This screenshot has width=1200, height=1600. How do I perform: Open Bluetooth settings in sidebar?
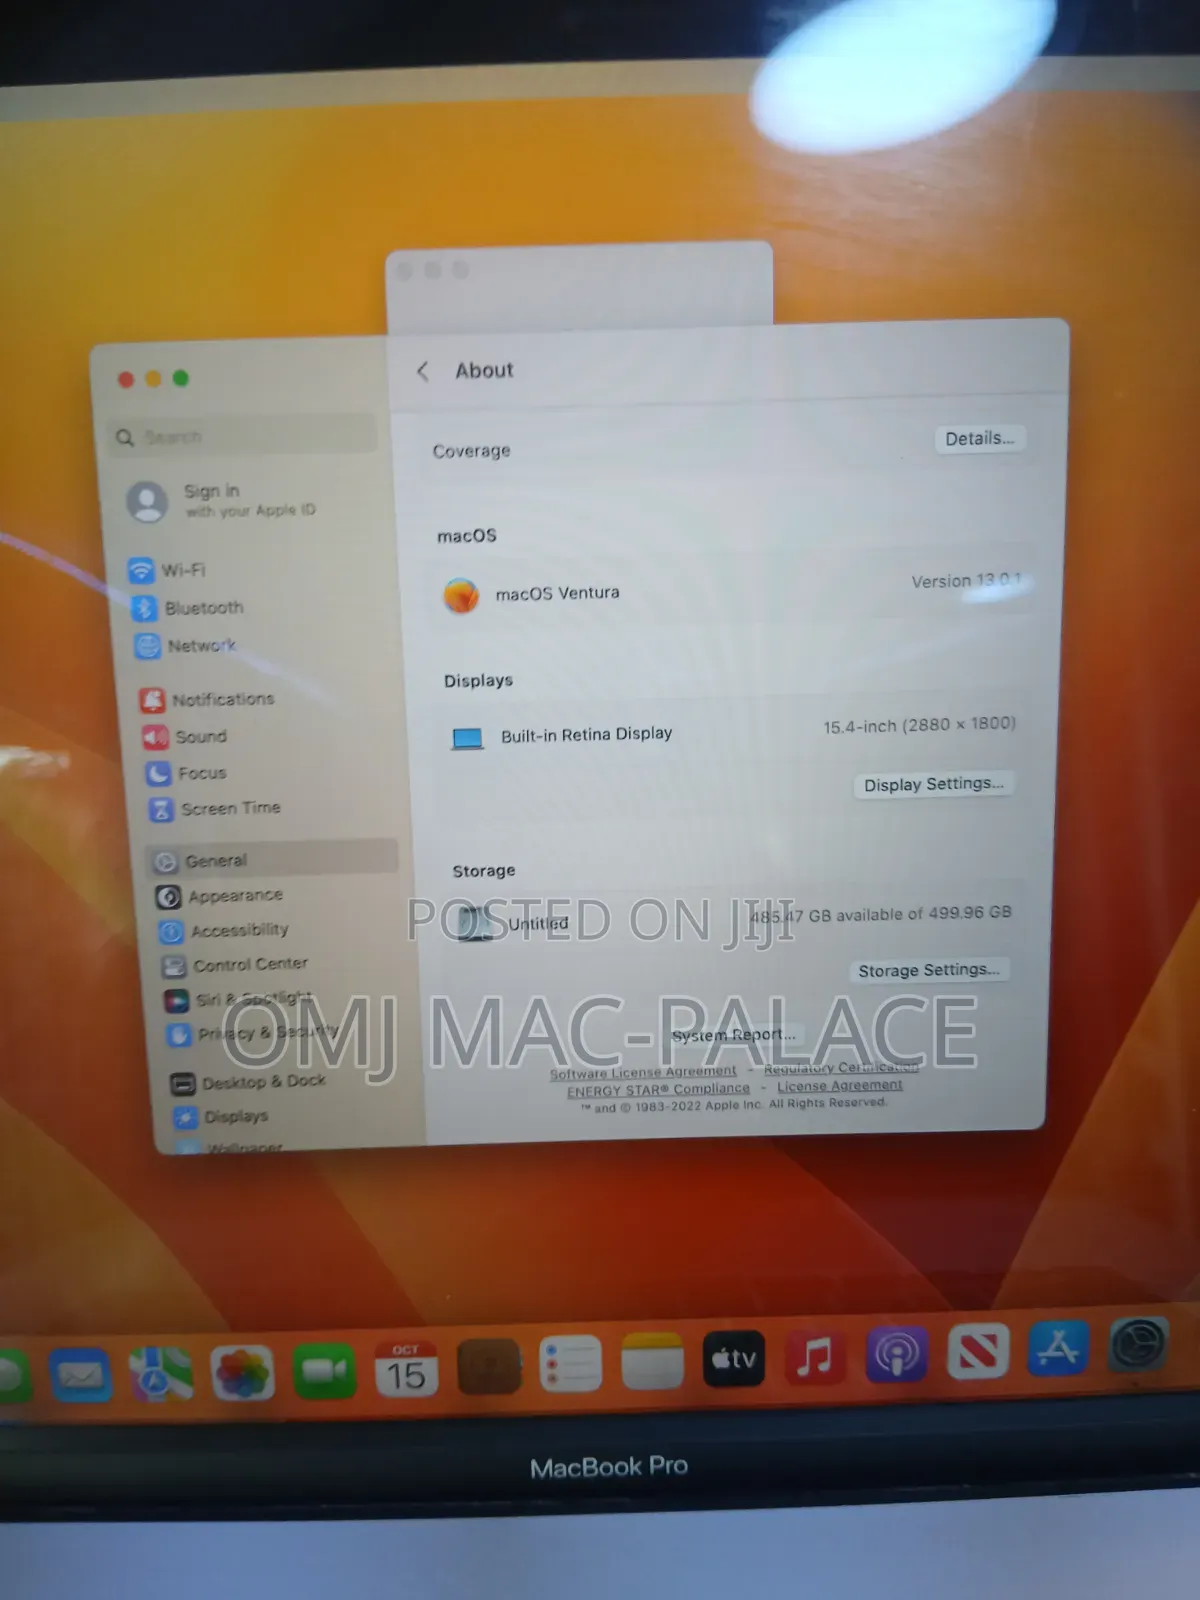pos(190,608)
